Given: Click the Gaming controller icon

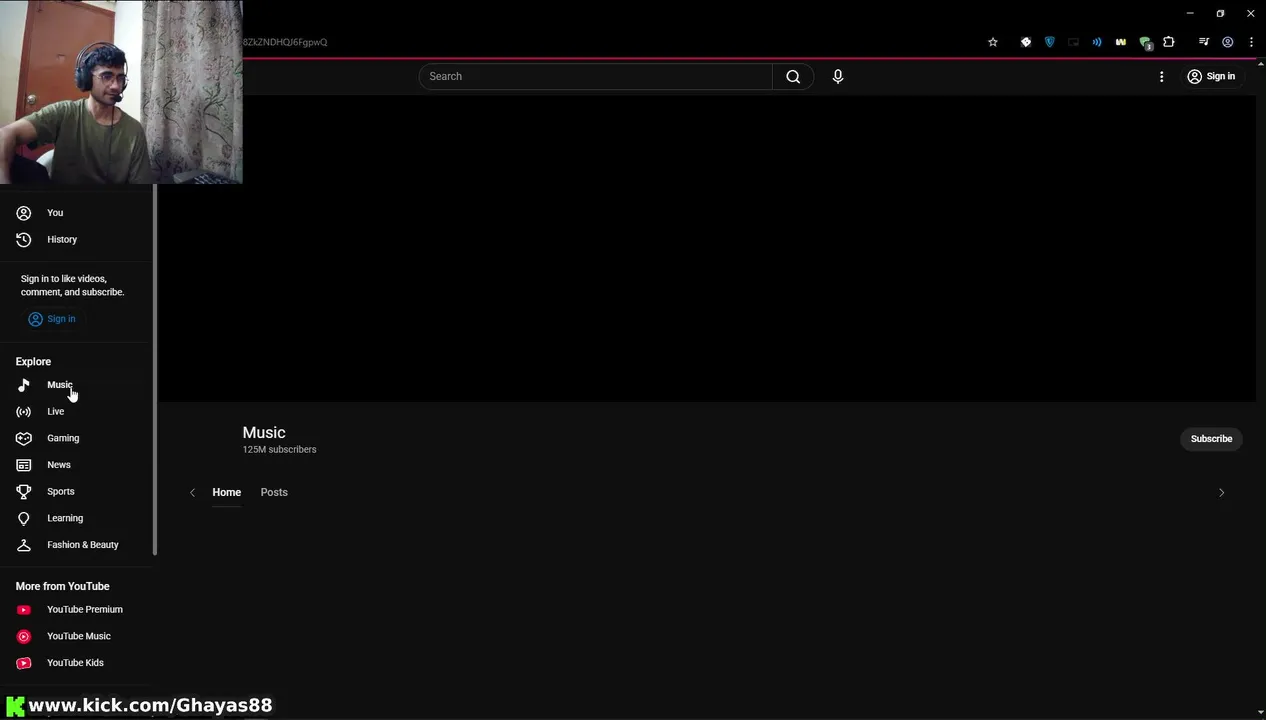Looking at the screenshot, I should [x=24, y=438].
